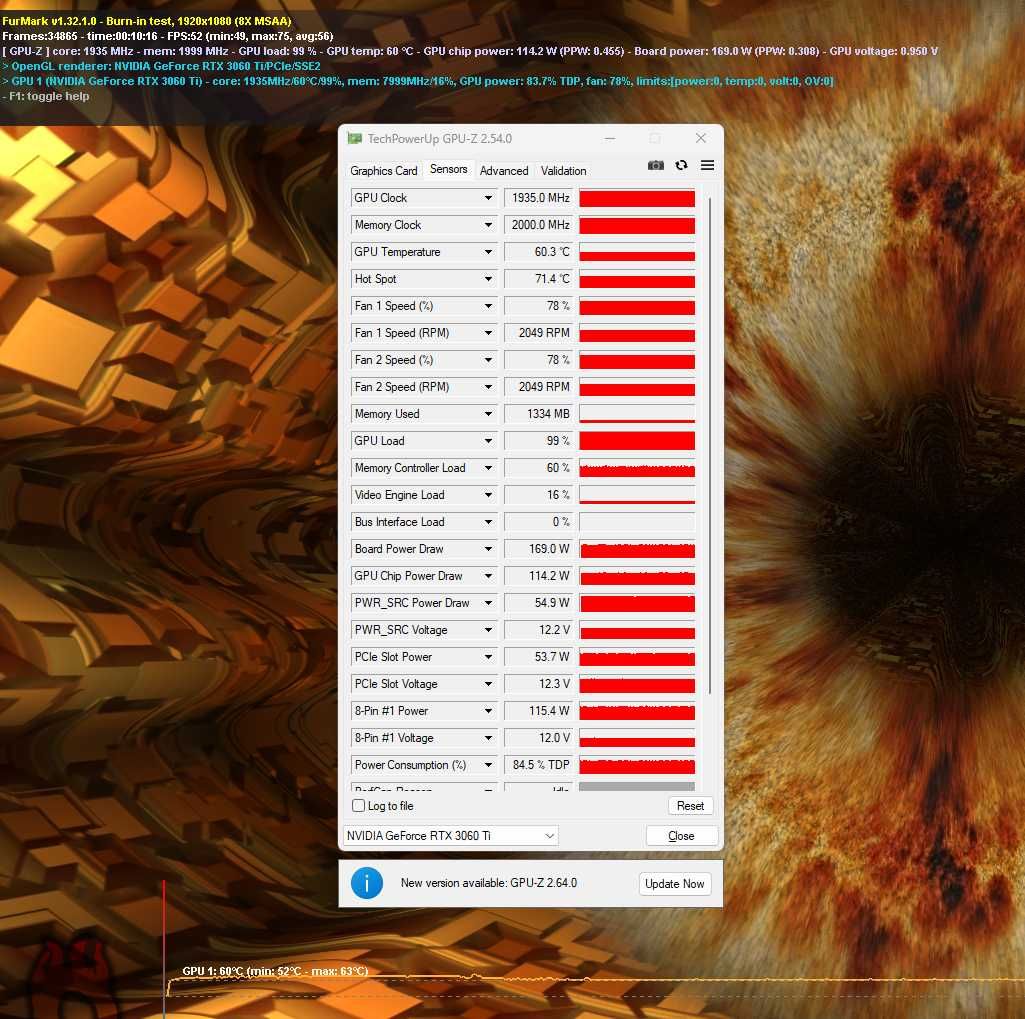Open the Fan 1 Speed (RPM) dropdown
This screenshot has width=1025, height=1019.
tap(488, 333)
